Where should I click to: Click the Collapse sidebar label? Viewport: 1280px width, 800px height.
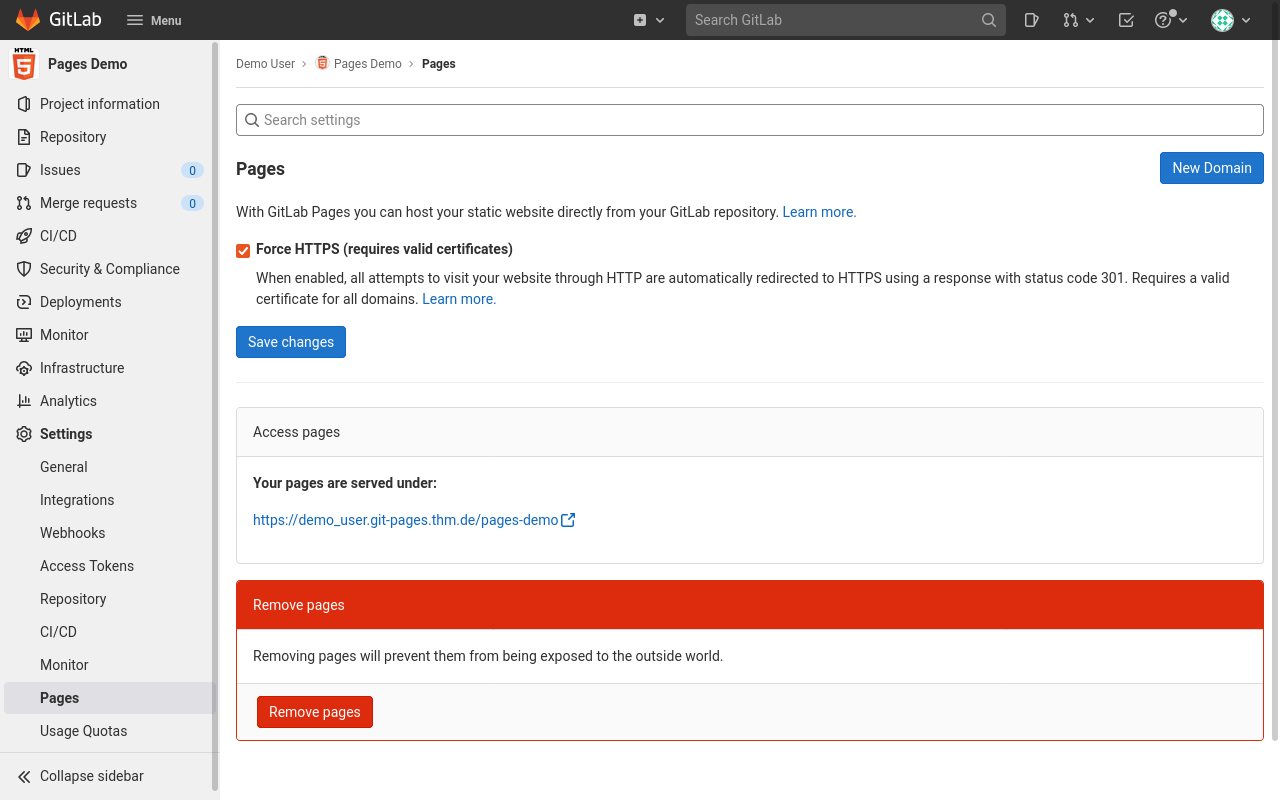(x=92, y=776)
